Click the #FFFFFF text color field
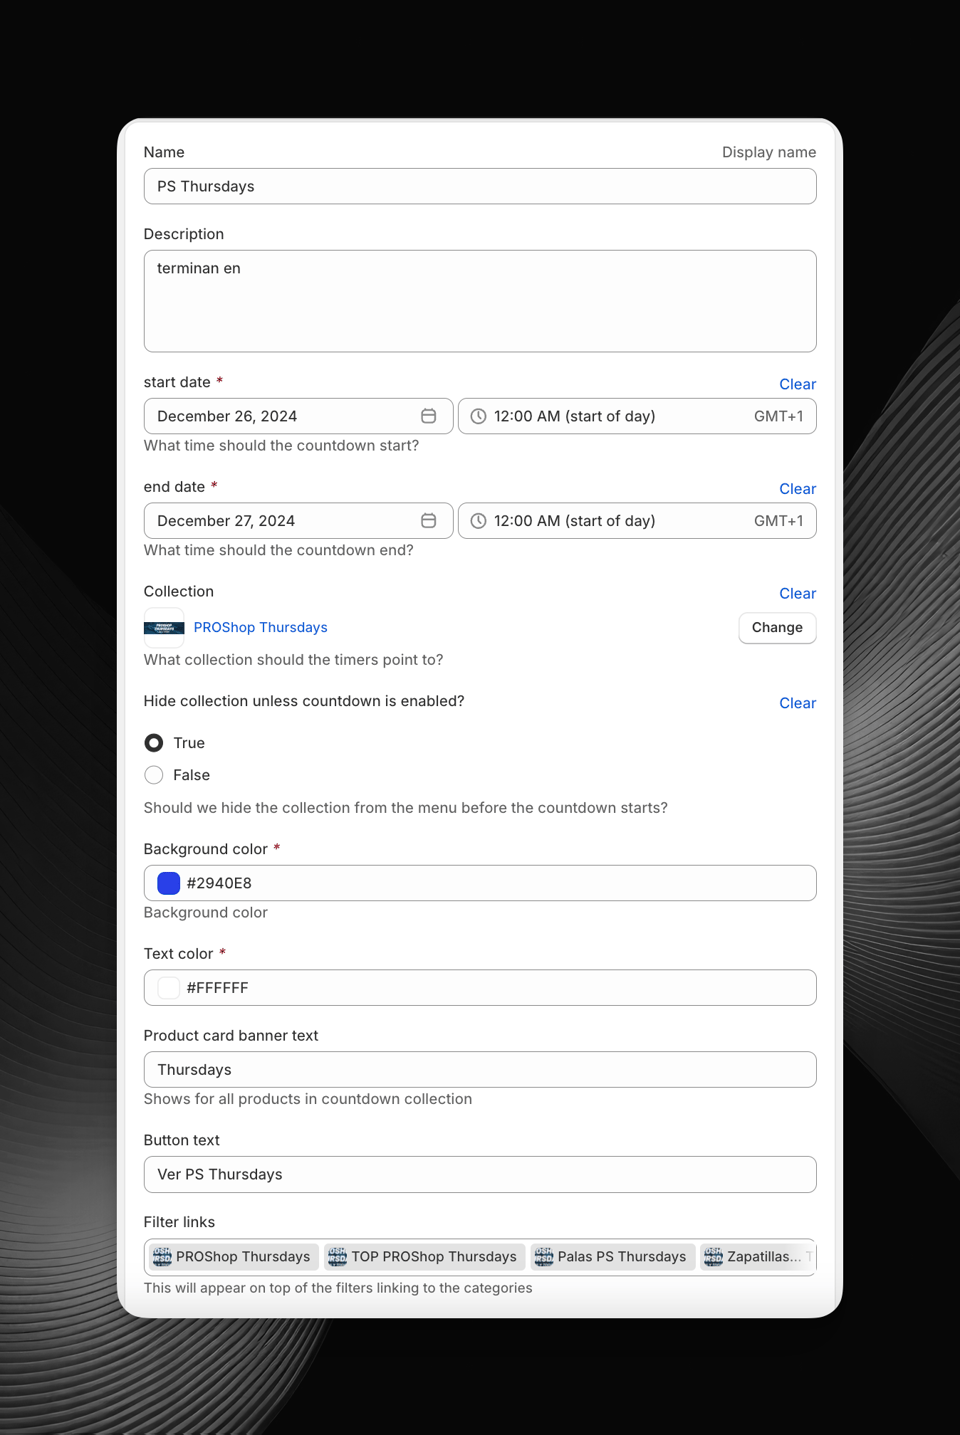 [x=480, y=988]
